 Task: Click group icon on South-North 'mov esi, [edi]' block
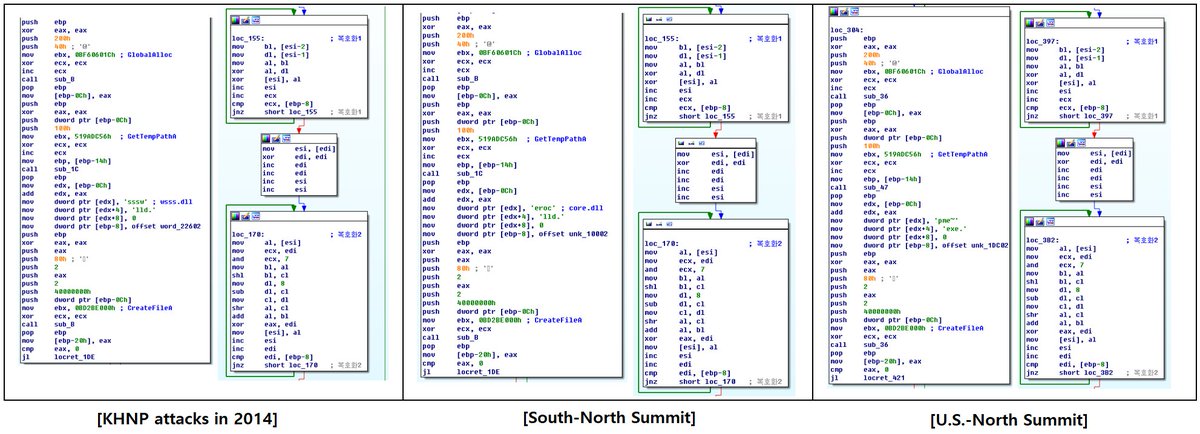pos(701,143)
